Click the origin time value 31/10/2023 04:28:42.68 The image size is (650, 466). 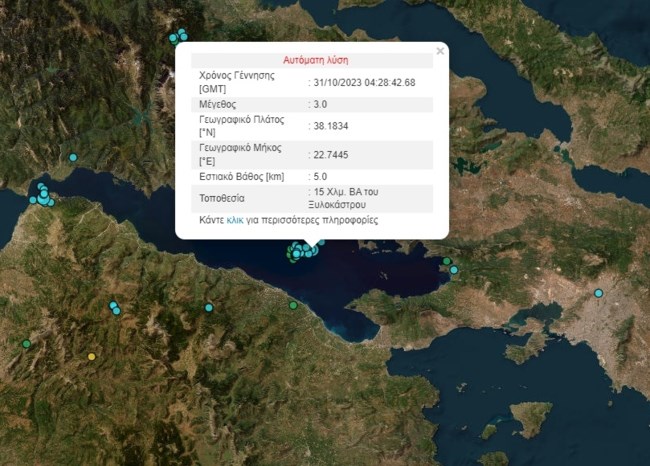point(365,82)
